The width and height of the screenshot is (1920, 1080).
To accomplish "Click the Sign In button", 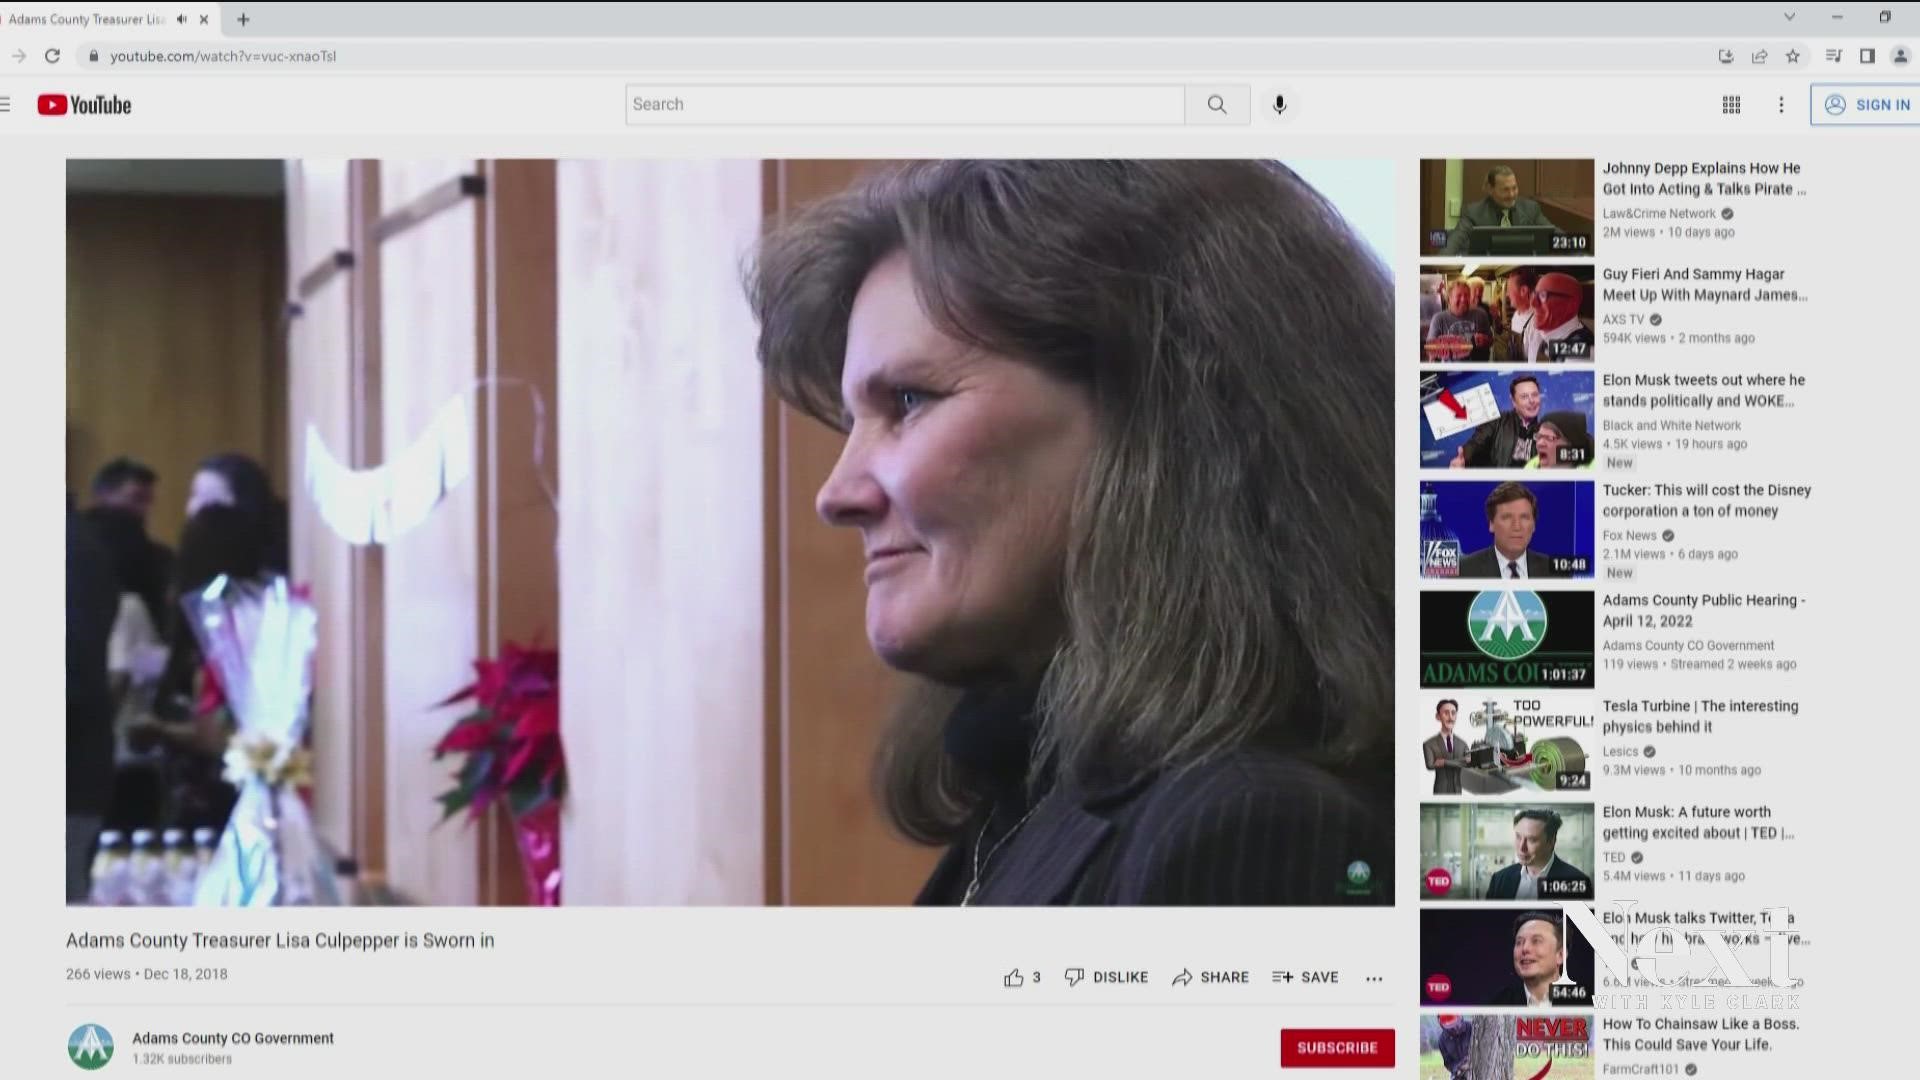I will tap(1866, 105).
